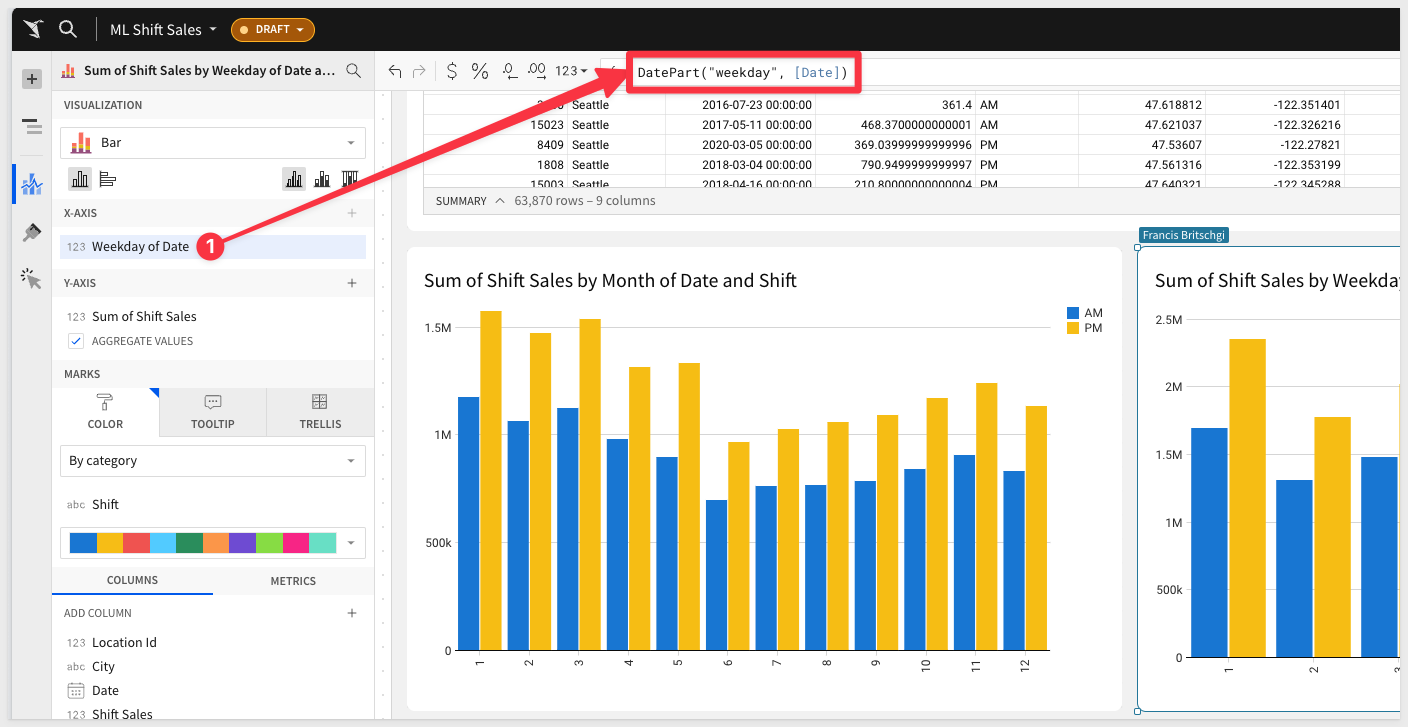Viewport: 1408px width, 727px height.
Task: Click the add element plus icon in sidebar
Action: [x=32, y=79]
